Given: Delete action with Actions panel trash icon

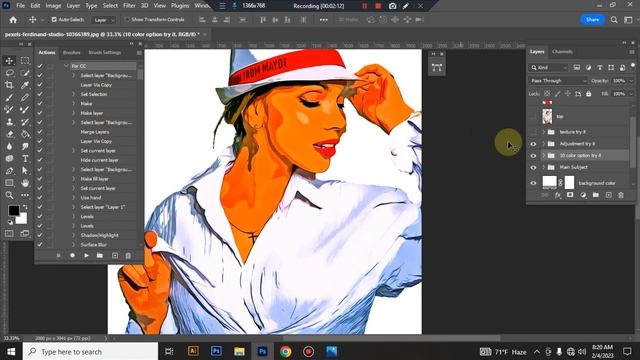Looking at the screenshot, I should pos(128,256).
